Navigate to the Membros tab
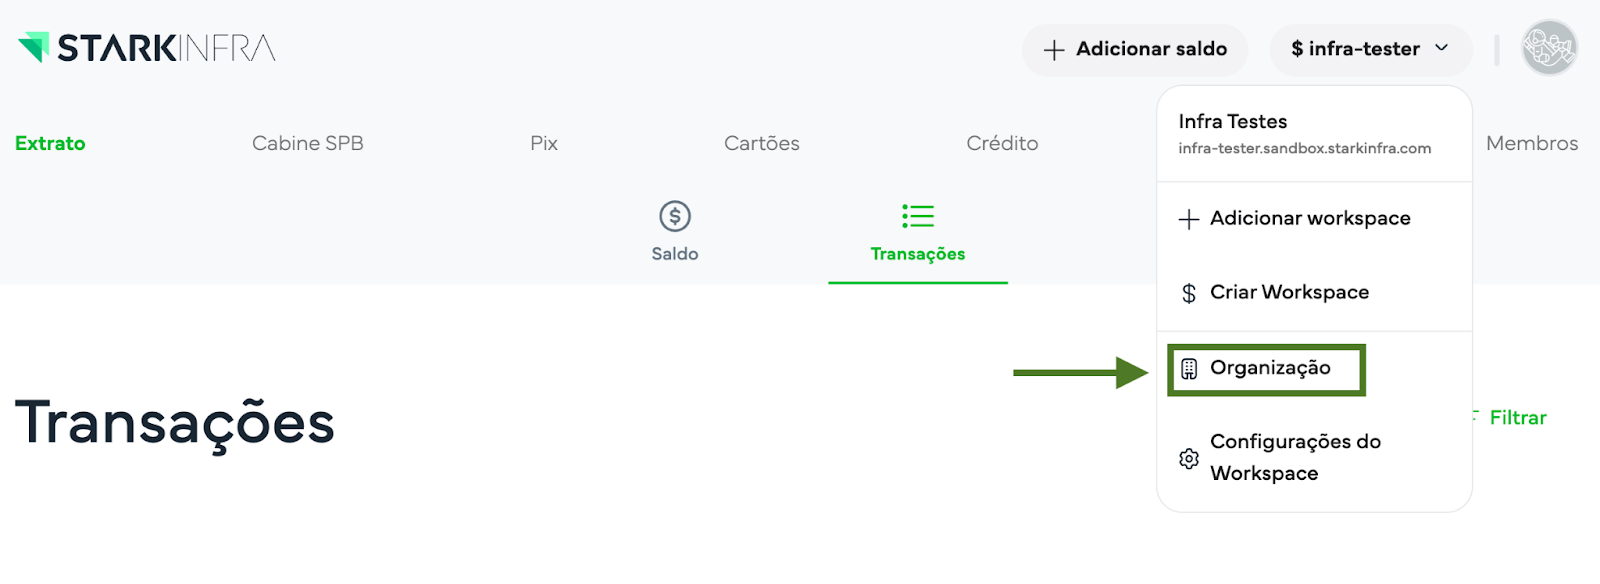Image resolution: width=1600 pixels, height=584 pixels. (x=1531, y=143)
